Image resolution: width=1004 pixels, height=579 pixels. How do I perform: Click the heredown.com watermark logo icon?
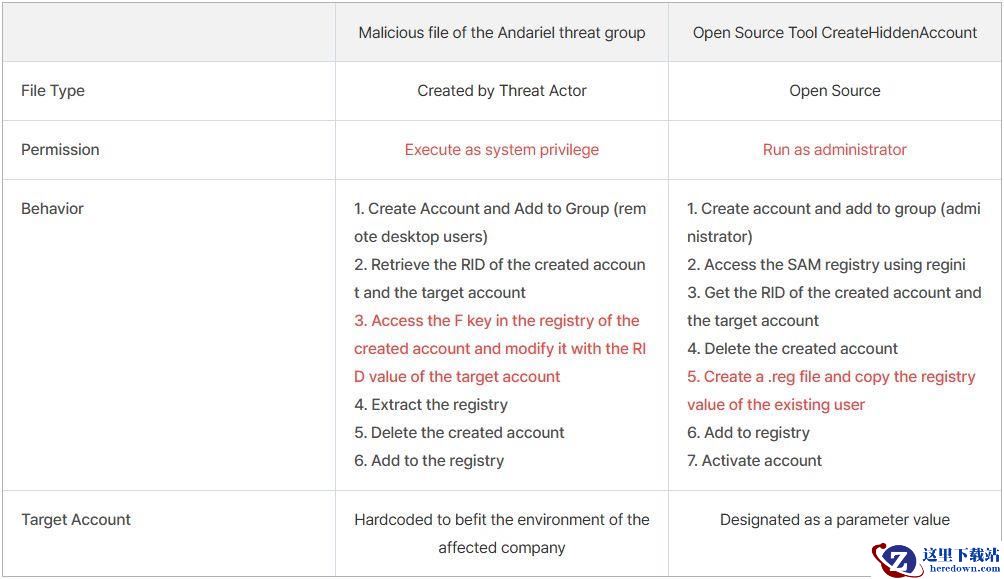[x=895, y=560]
